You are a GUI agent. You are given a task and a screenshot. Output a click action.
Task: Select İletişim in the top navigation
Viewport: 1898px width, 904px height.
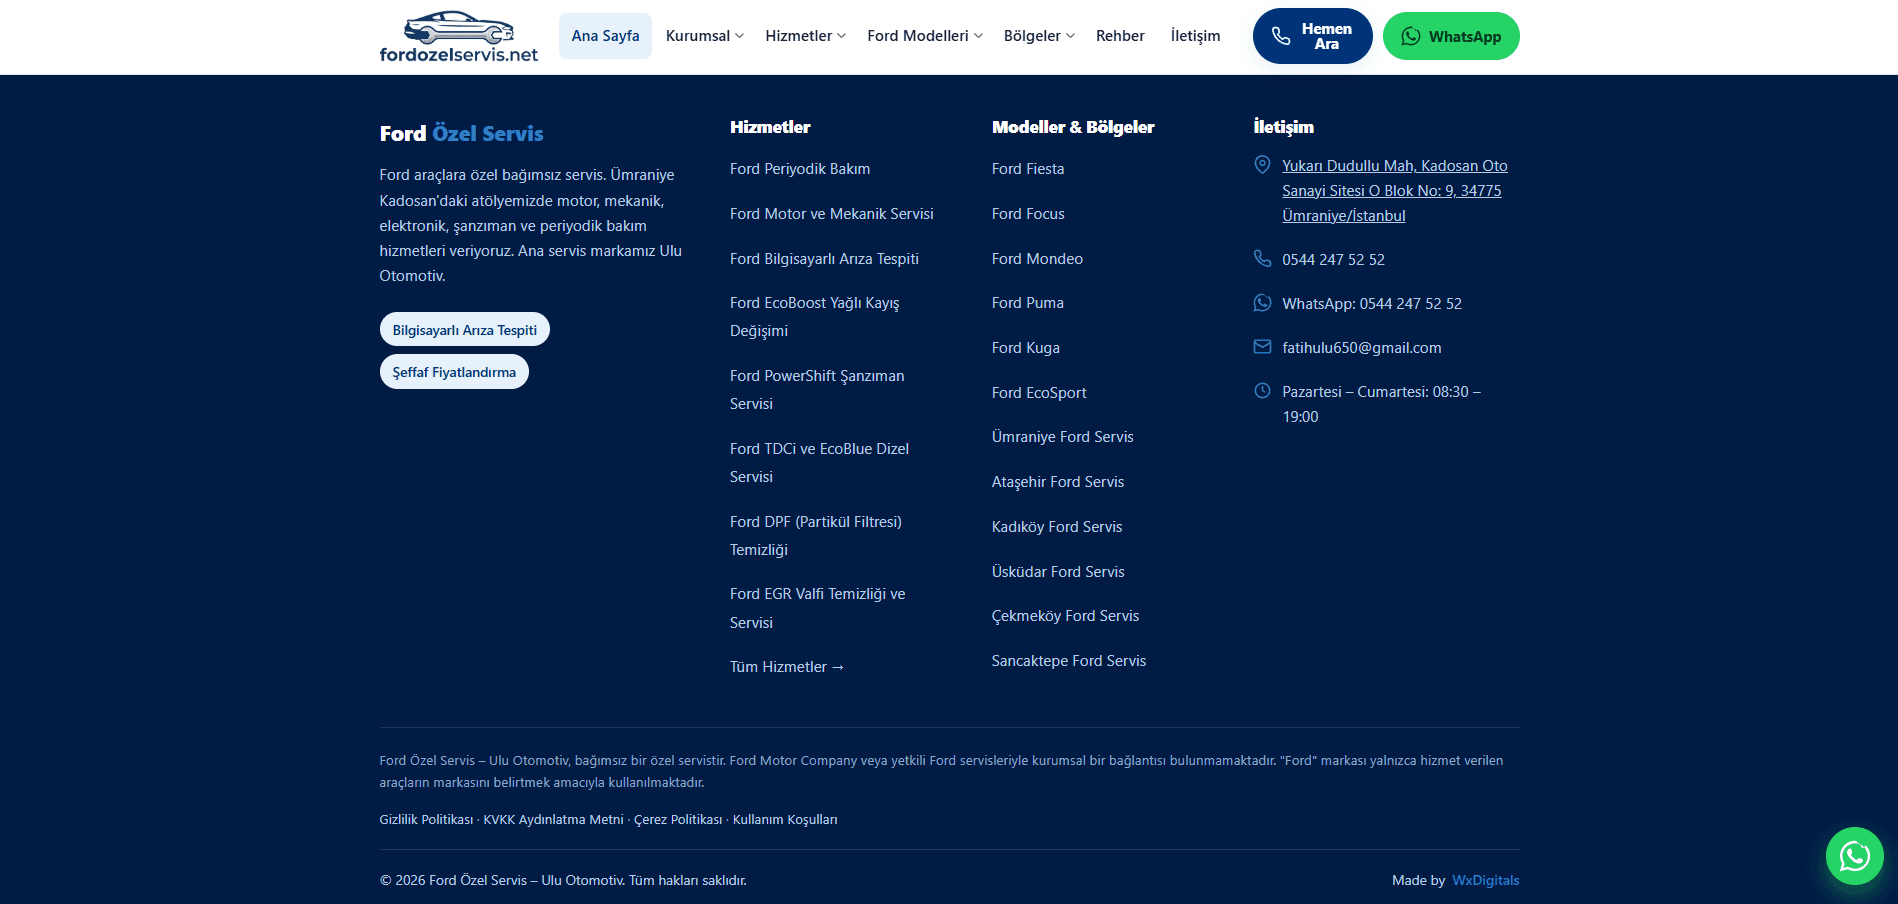click(x=1195, y=36)
